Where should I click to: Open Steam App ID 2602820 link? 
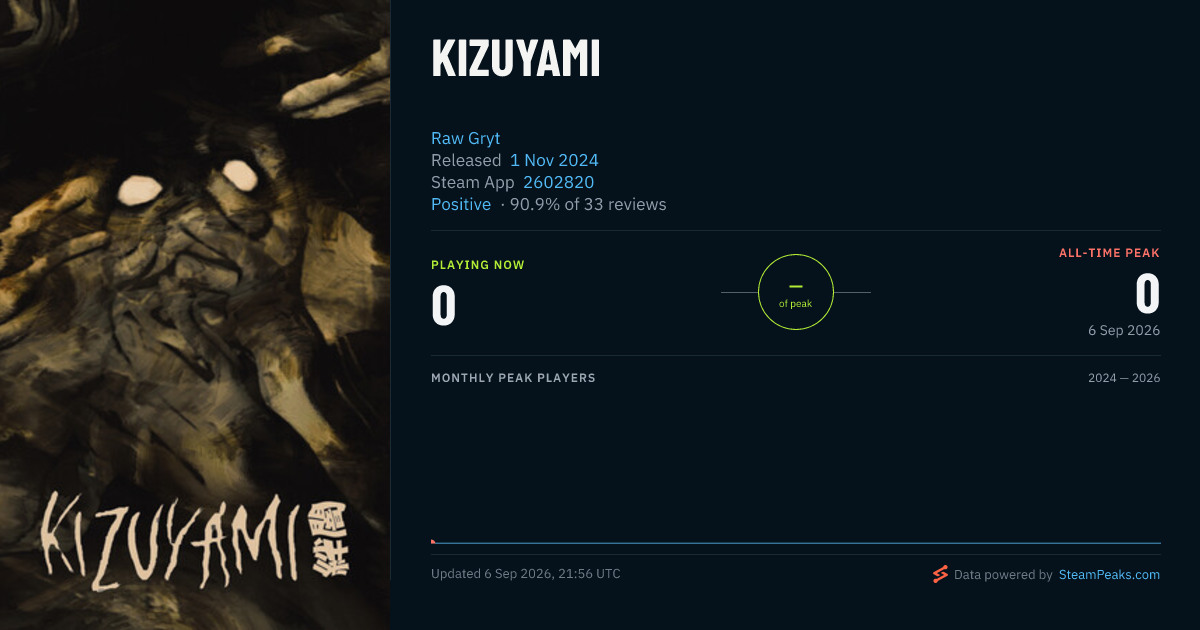(558, 182)
